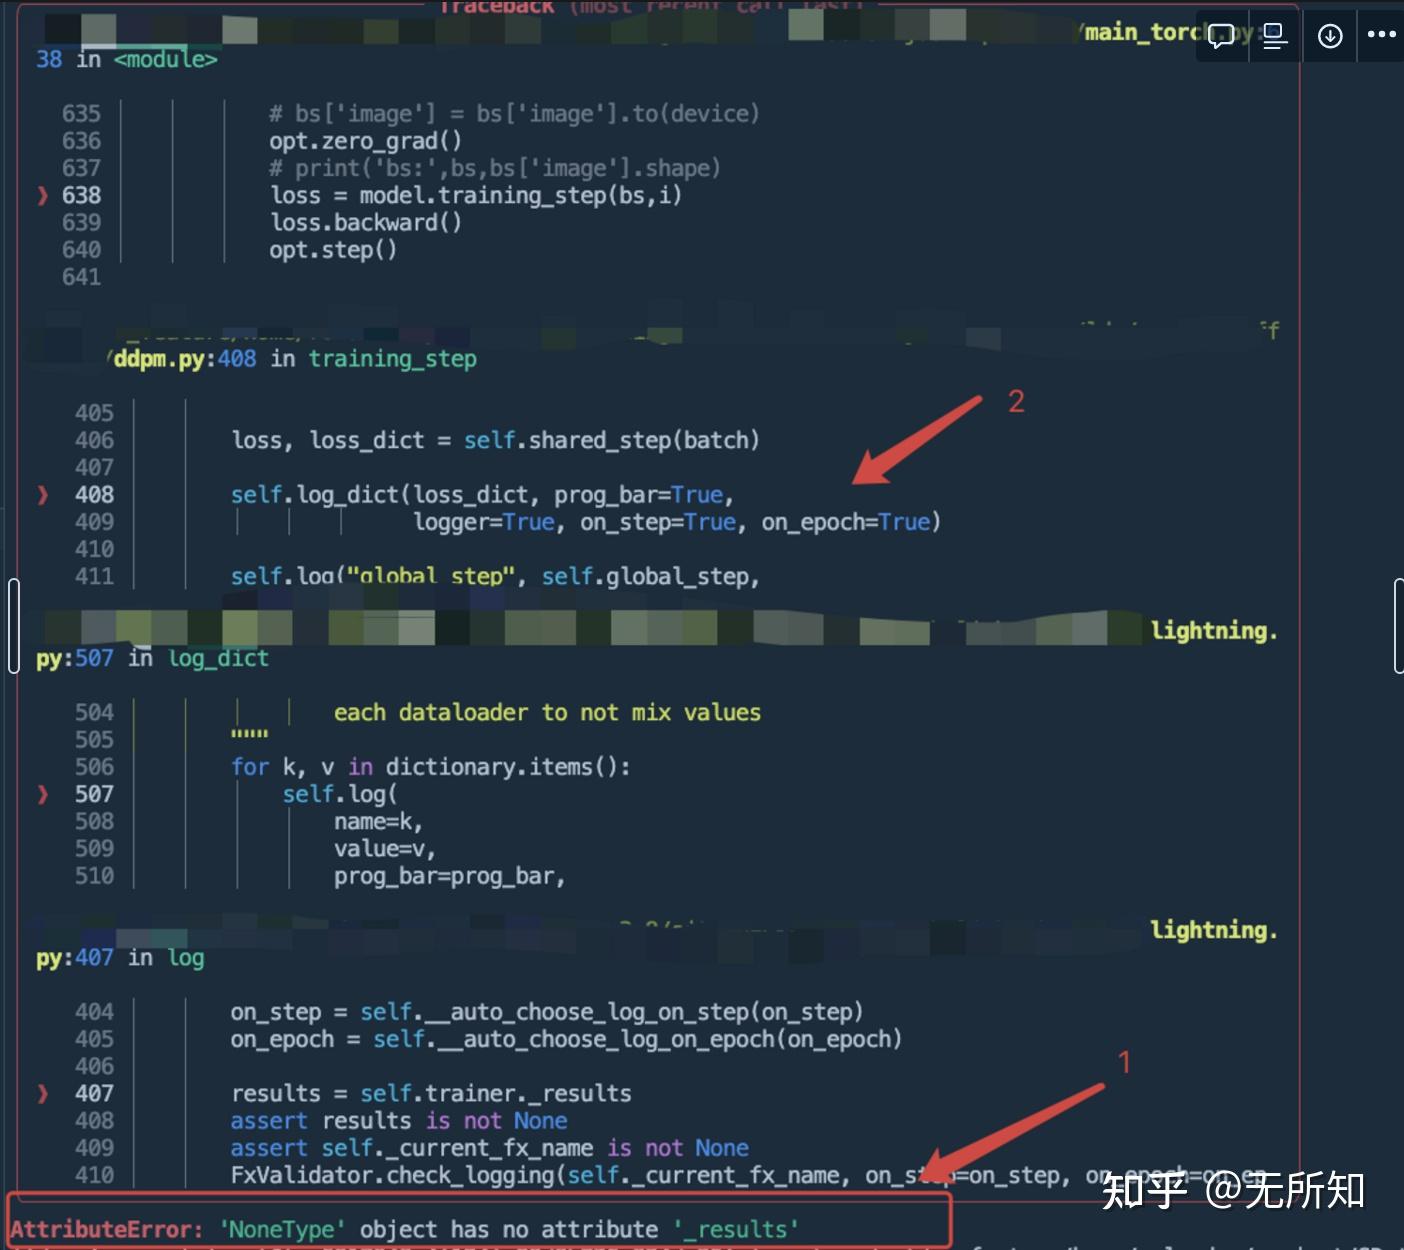Viewport: 1404px width, 1250px height.
Task: Click line number 408 in the ddpm.py block
Action: pyautogui.click(x=94, y=495)
